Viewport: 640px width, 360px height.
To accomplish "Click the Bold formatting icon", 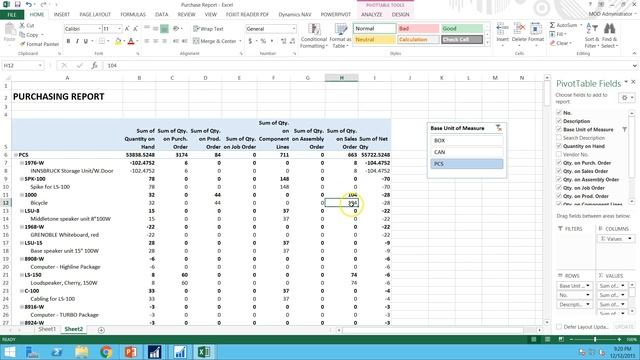I will pyautogui.click(x=68, y=41).
